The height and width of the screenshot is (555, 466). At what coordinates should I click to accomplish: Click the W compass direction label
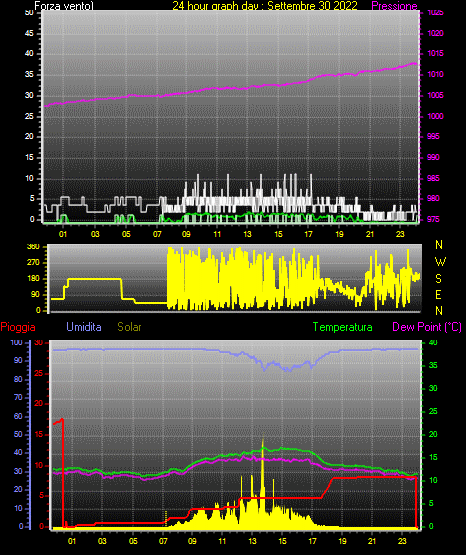point(440,262)
